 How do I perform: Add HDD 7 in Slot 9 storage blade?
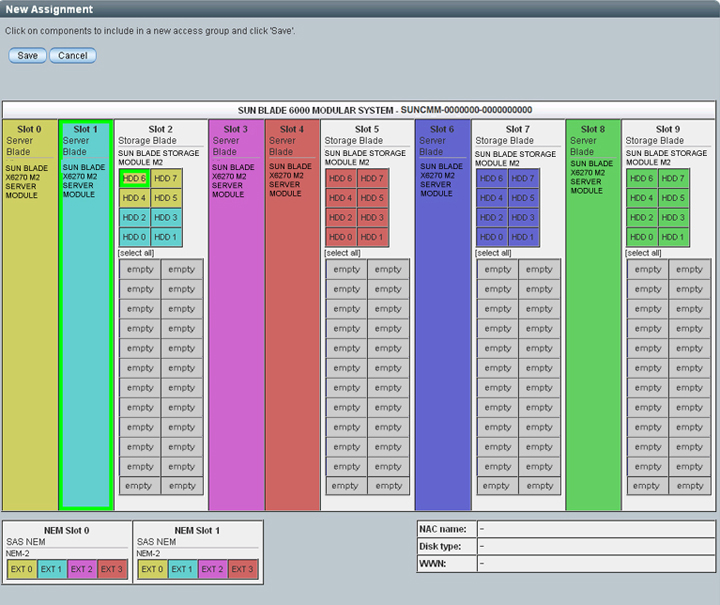(x=673, y=178)
